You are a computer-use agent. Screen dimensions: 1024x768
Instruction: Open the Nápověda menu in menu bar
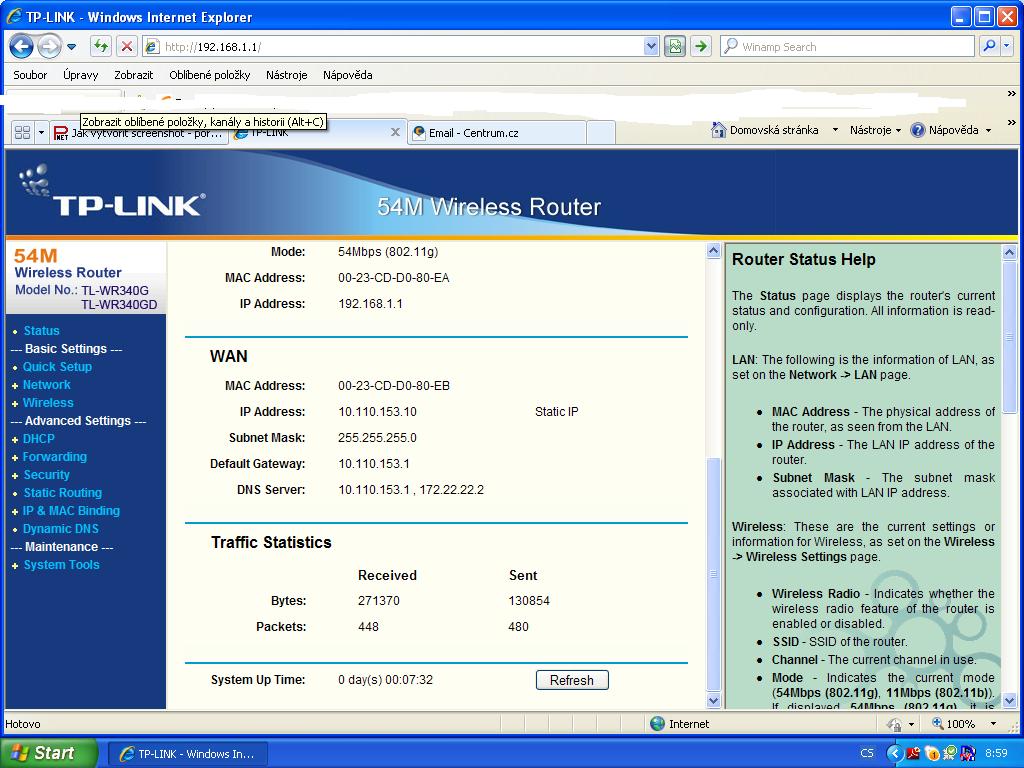coord(347,74)
